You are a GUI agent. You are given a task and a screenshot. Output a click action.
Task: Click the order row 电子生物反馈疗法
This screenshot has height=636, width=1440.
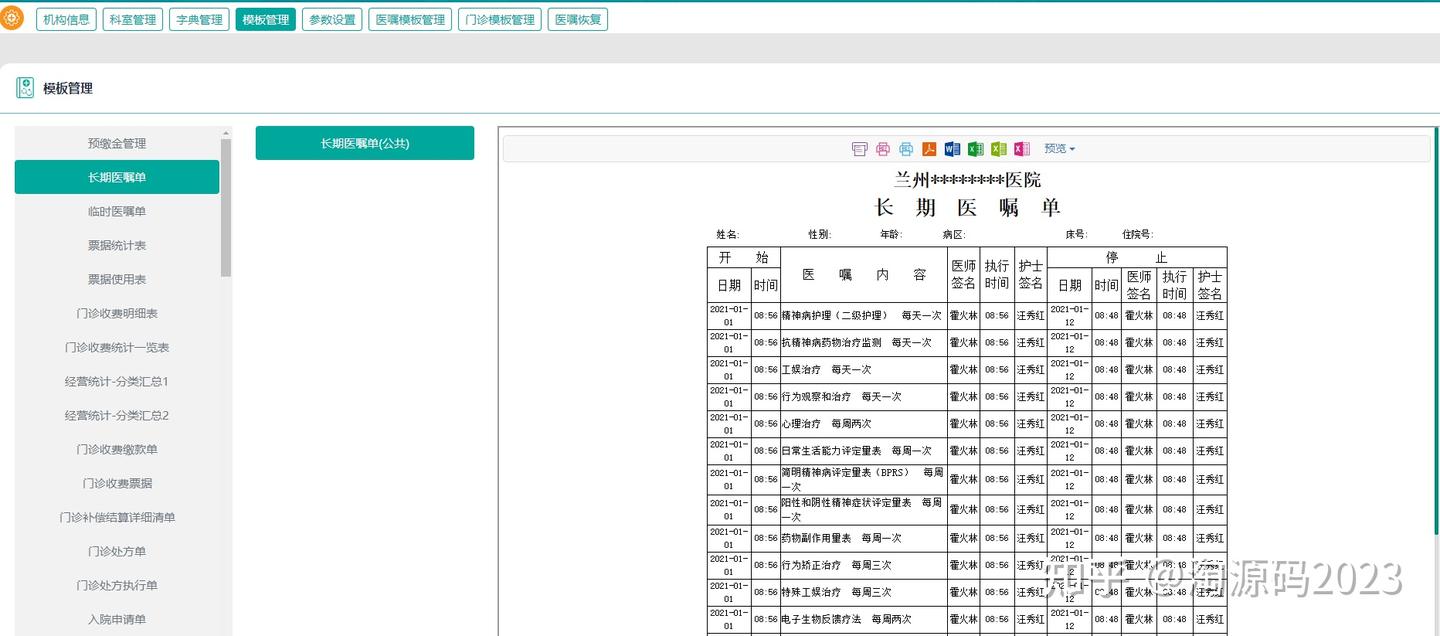point(863,619)
